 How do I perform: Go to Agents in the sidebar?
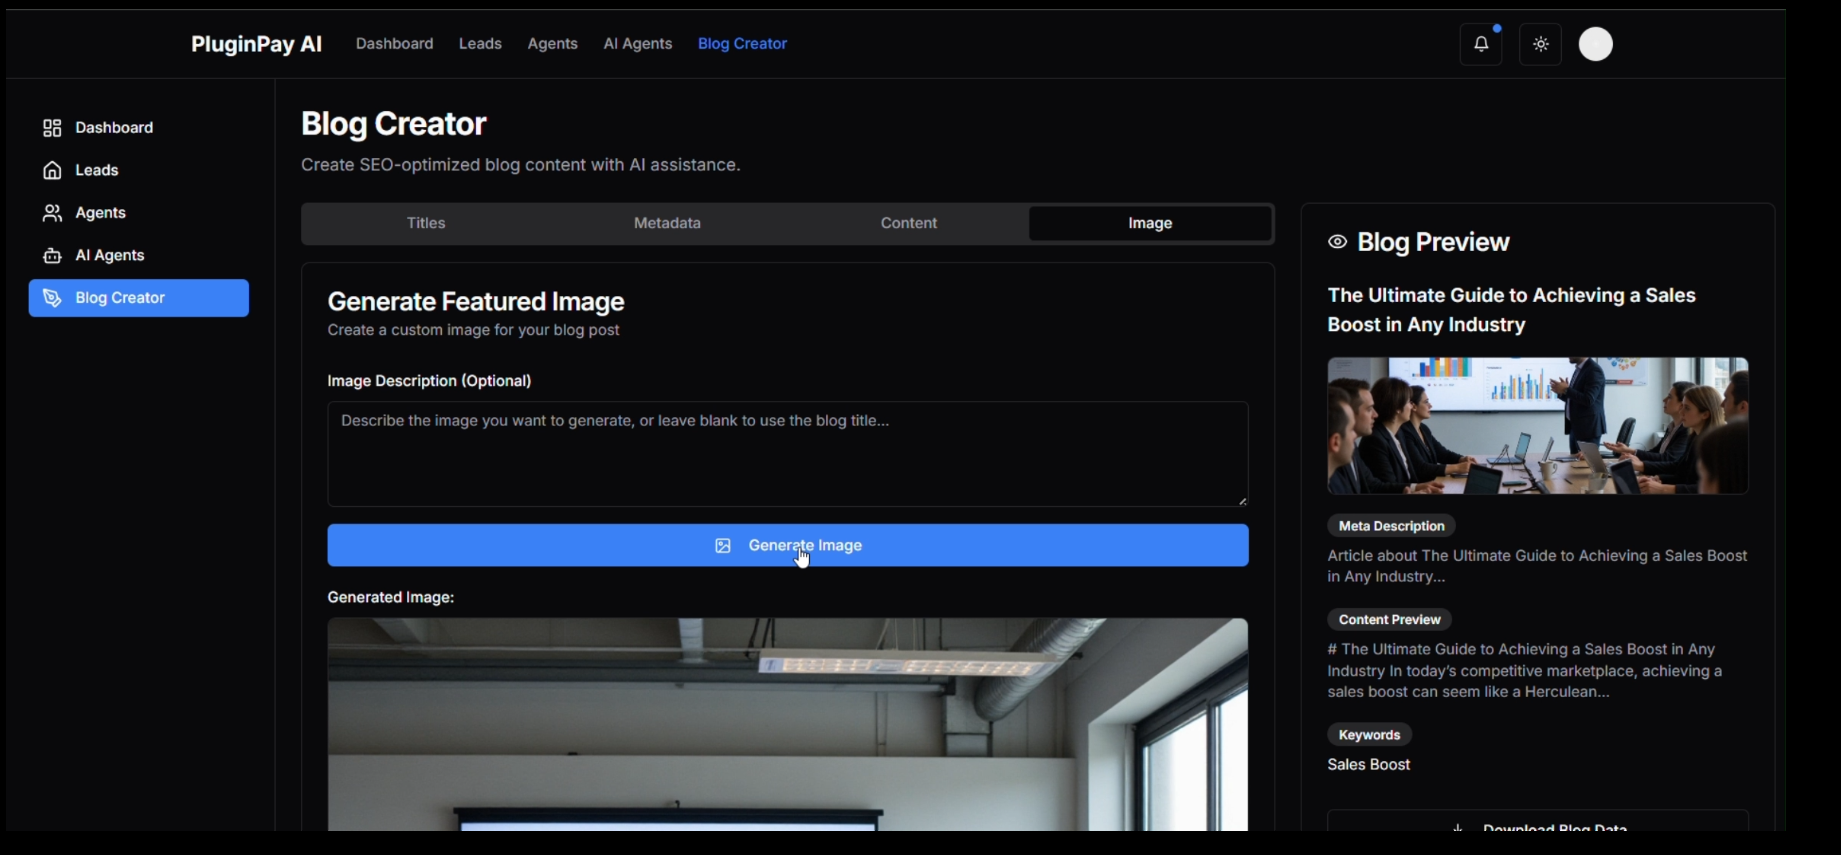(x=139, y=213)
